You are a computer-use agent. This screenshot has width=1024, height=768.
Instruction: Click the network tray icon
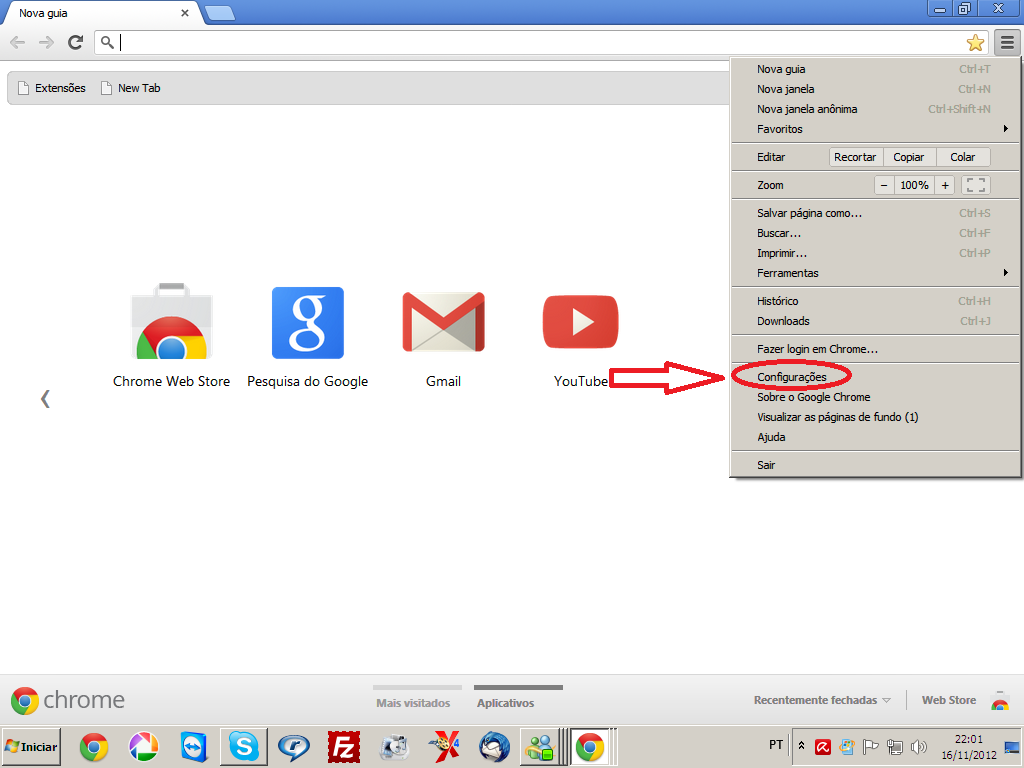pyautogui.click(x=895, y=746)
